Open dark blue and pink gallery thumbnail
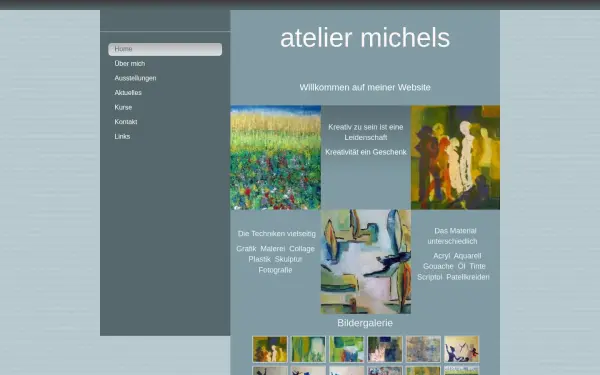Image resolution: width=600 pixels, height=375 pixels. (x=385, y=349)
